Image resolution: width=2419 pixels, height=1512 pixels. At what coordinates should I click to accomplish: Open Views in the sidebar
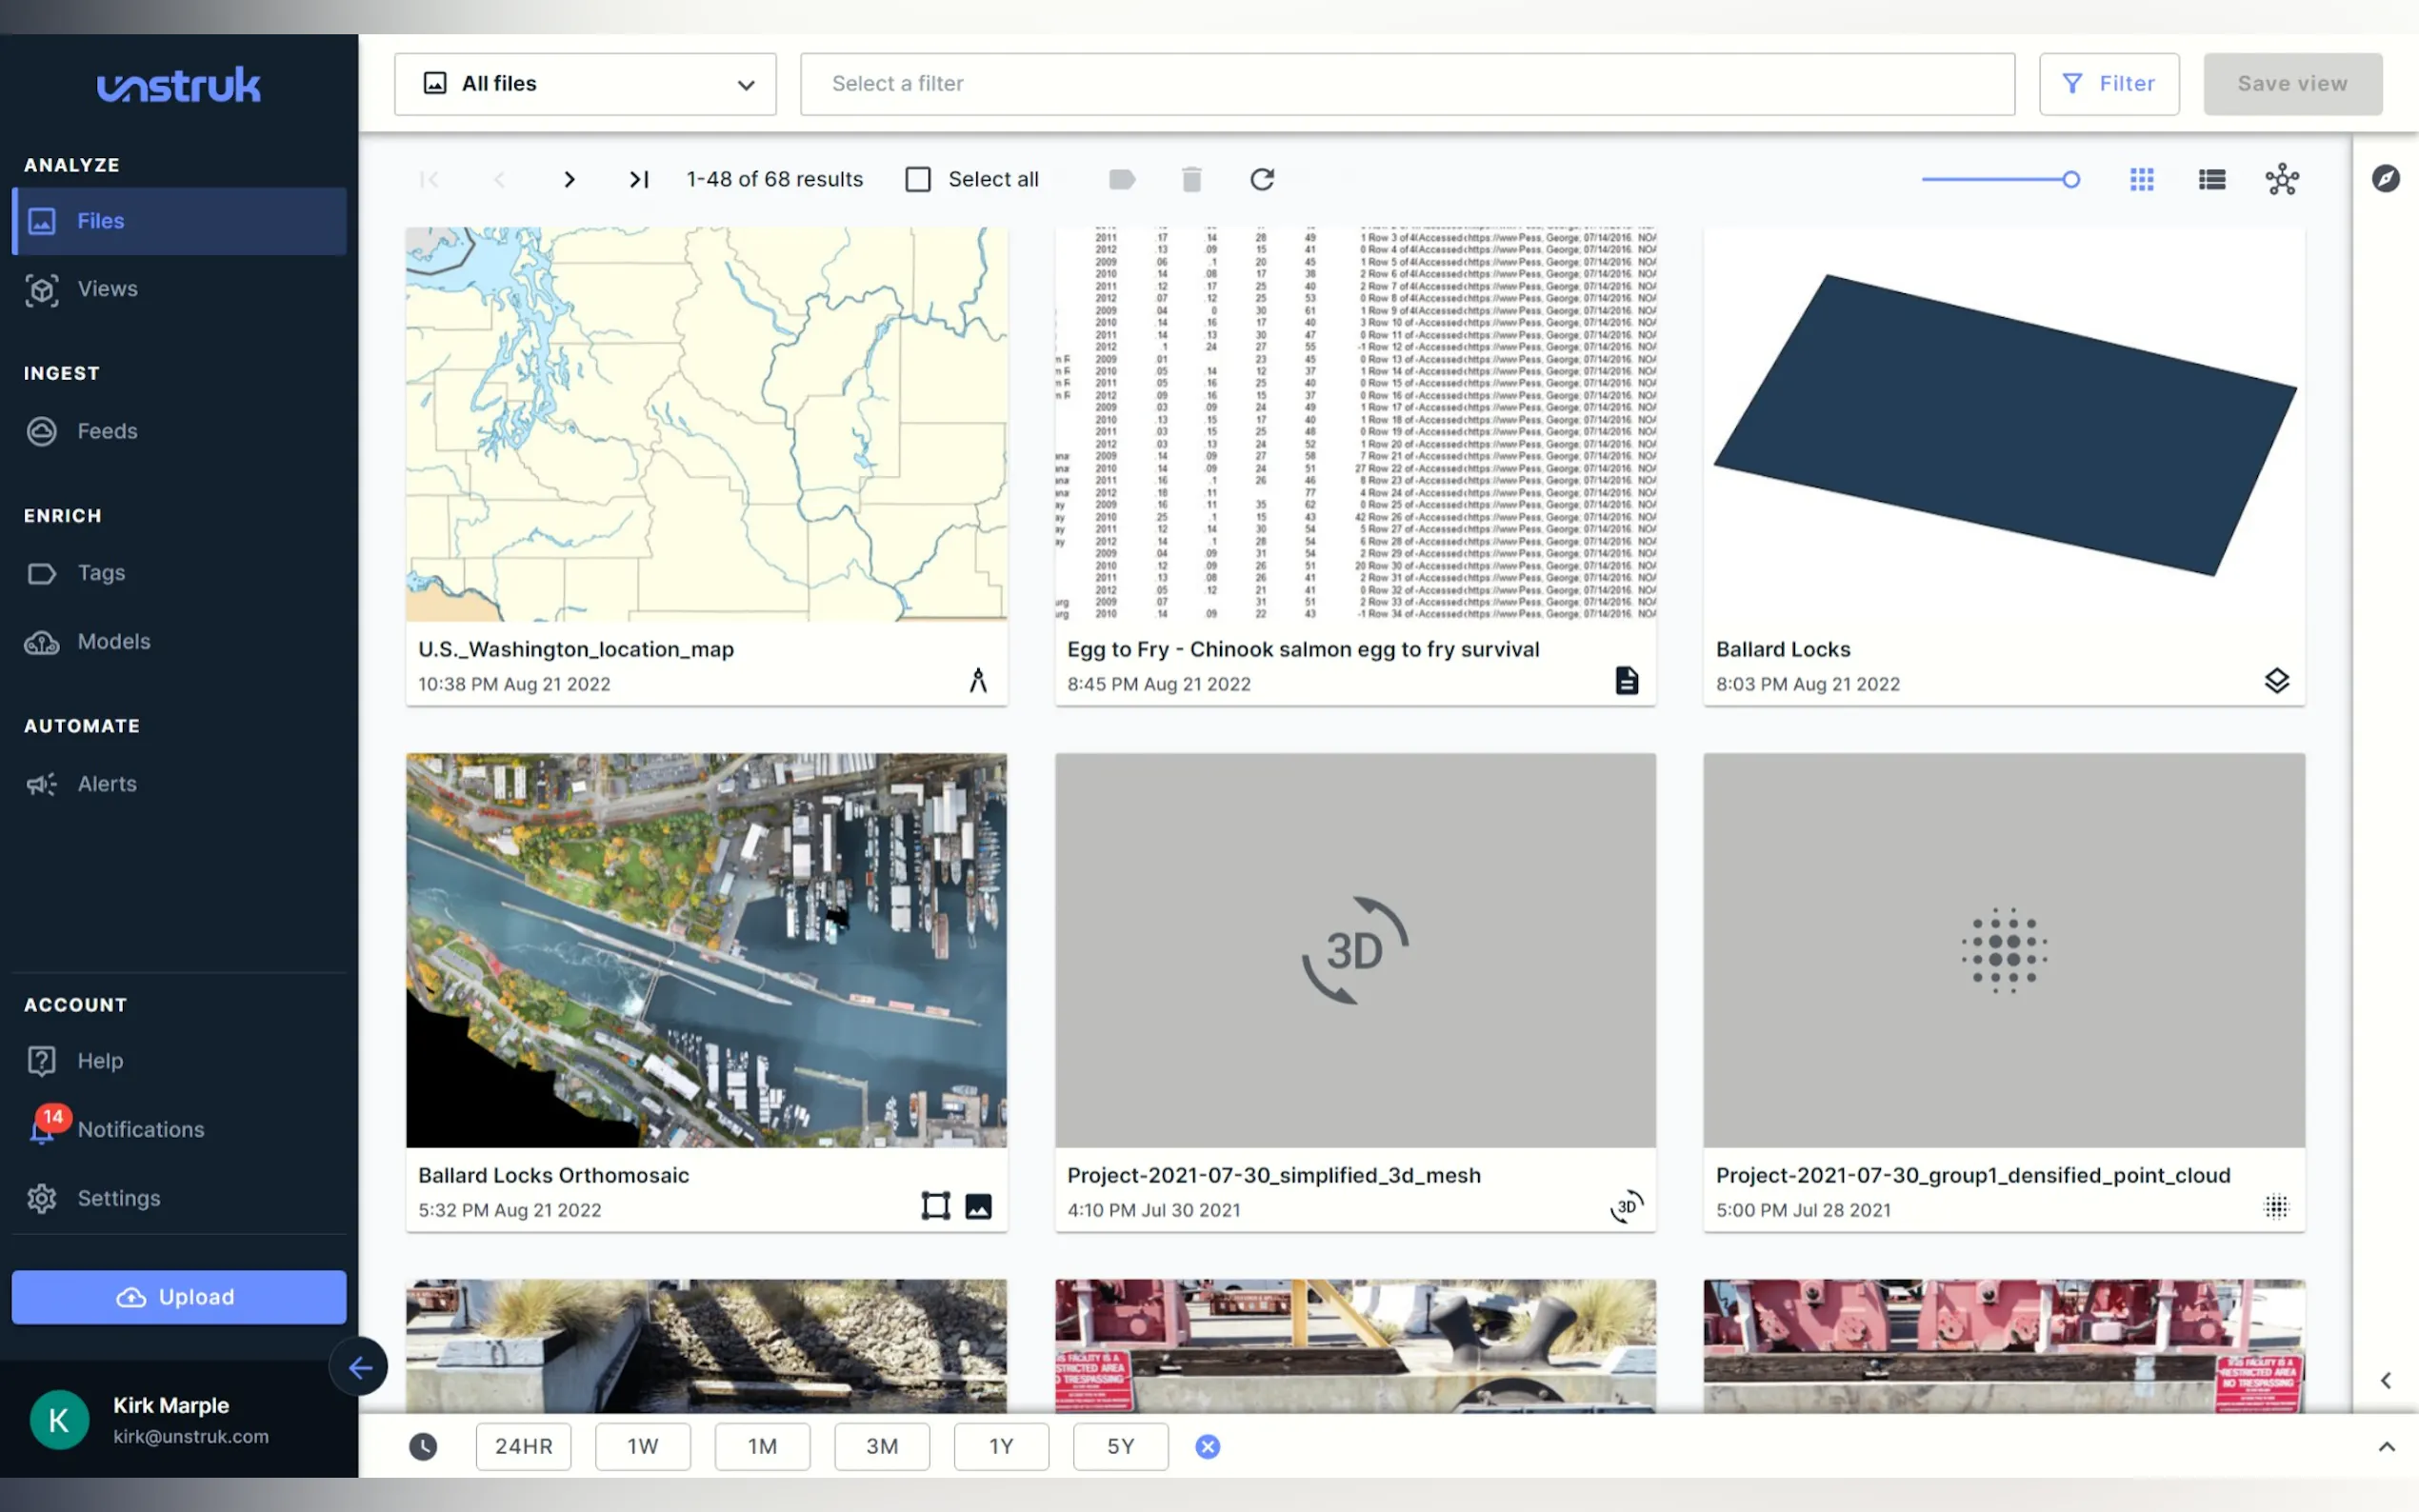107,289
